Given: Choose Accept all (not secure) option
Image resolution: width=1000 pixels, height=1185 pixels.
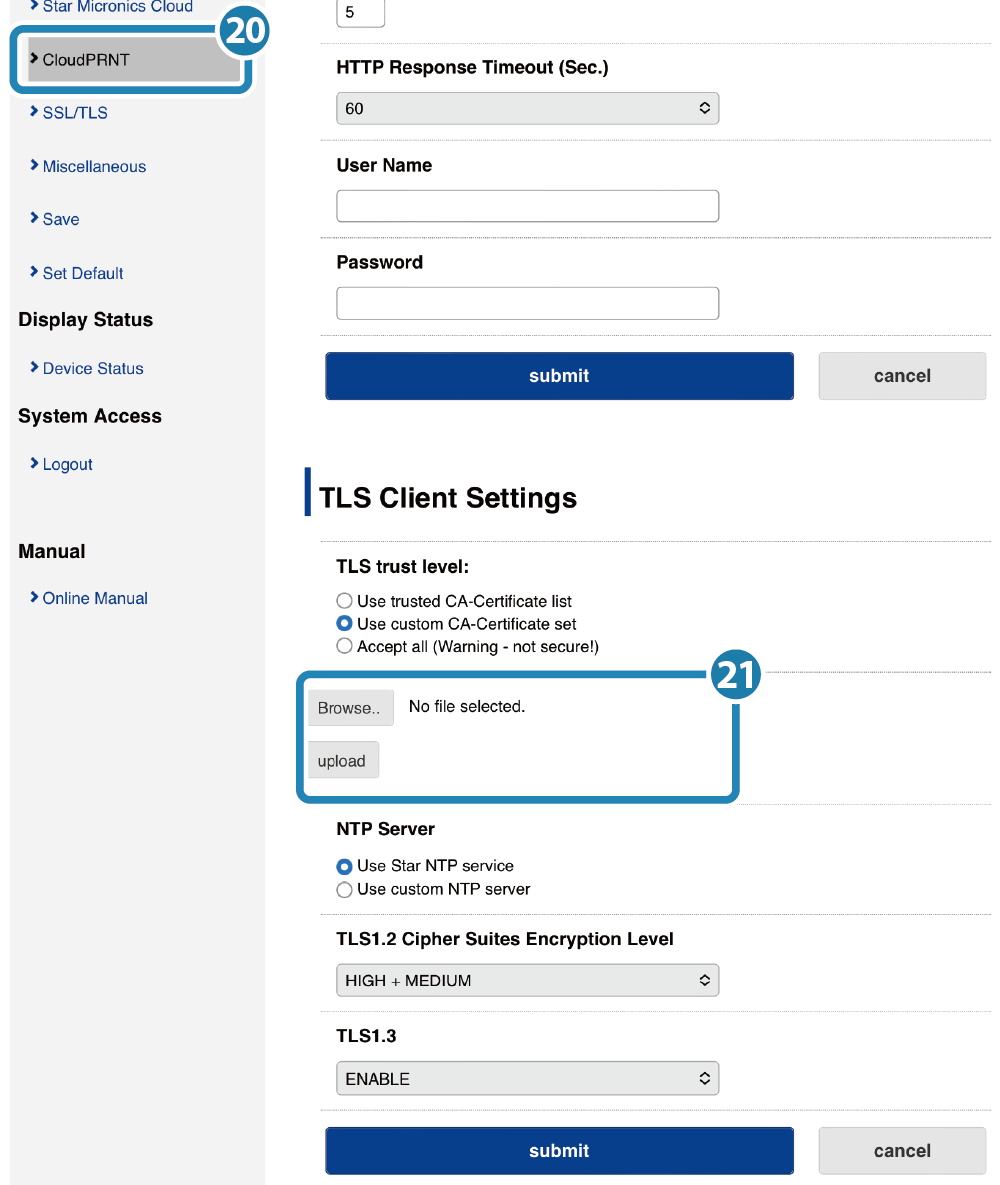Looking at the screenshot, I should [345, 647].
